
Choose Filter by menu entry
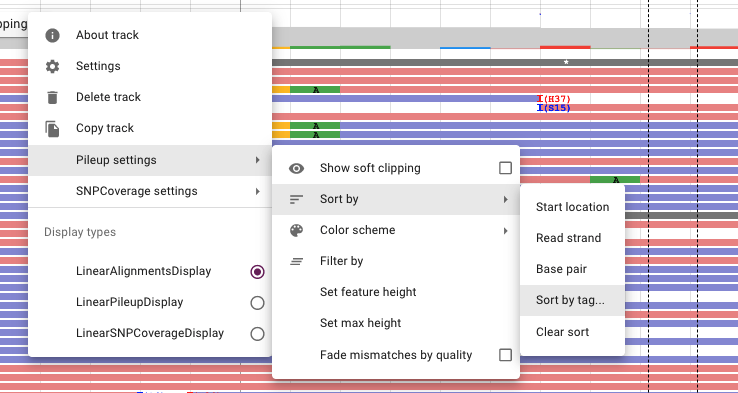click(396, 261)
